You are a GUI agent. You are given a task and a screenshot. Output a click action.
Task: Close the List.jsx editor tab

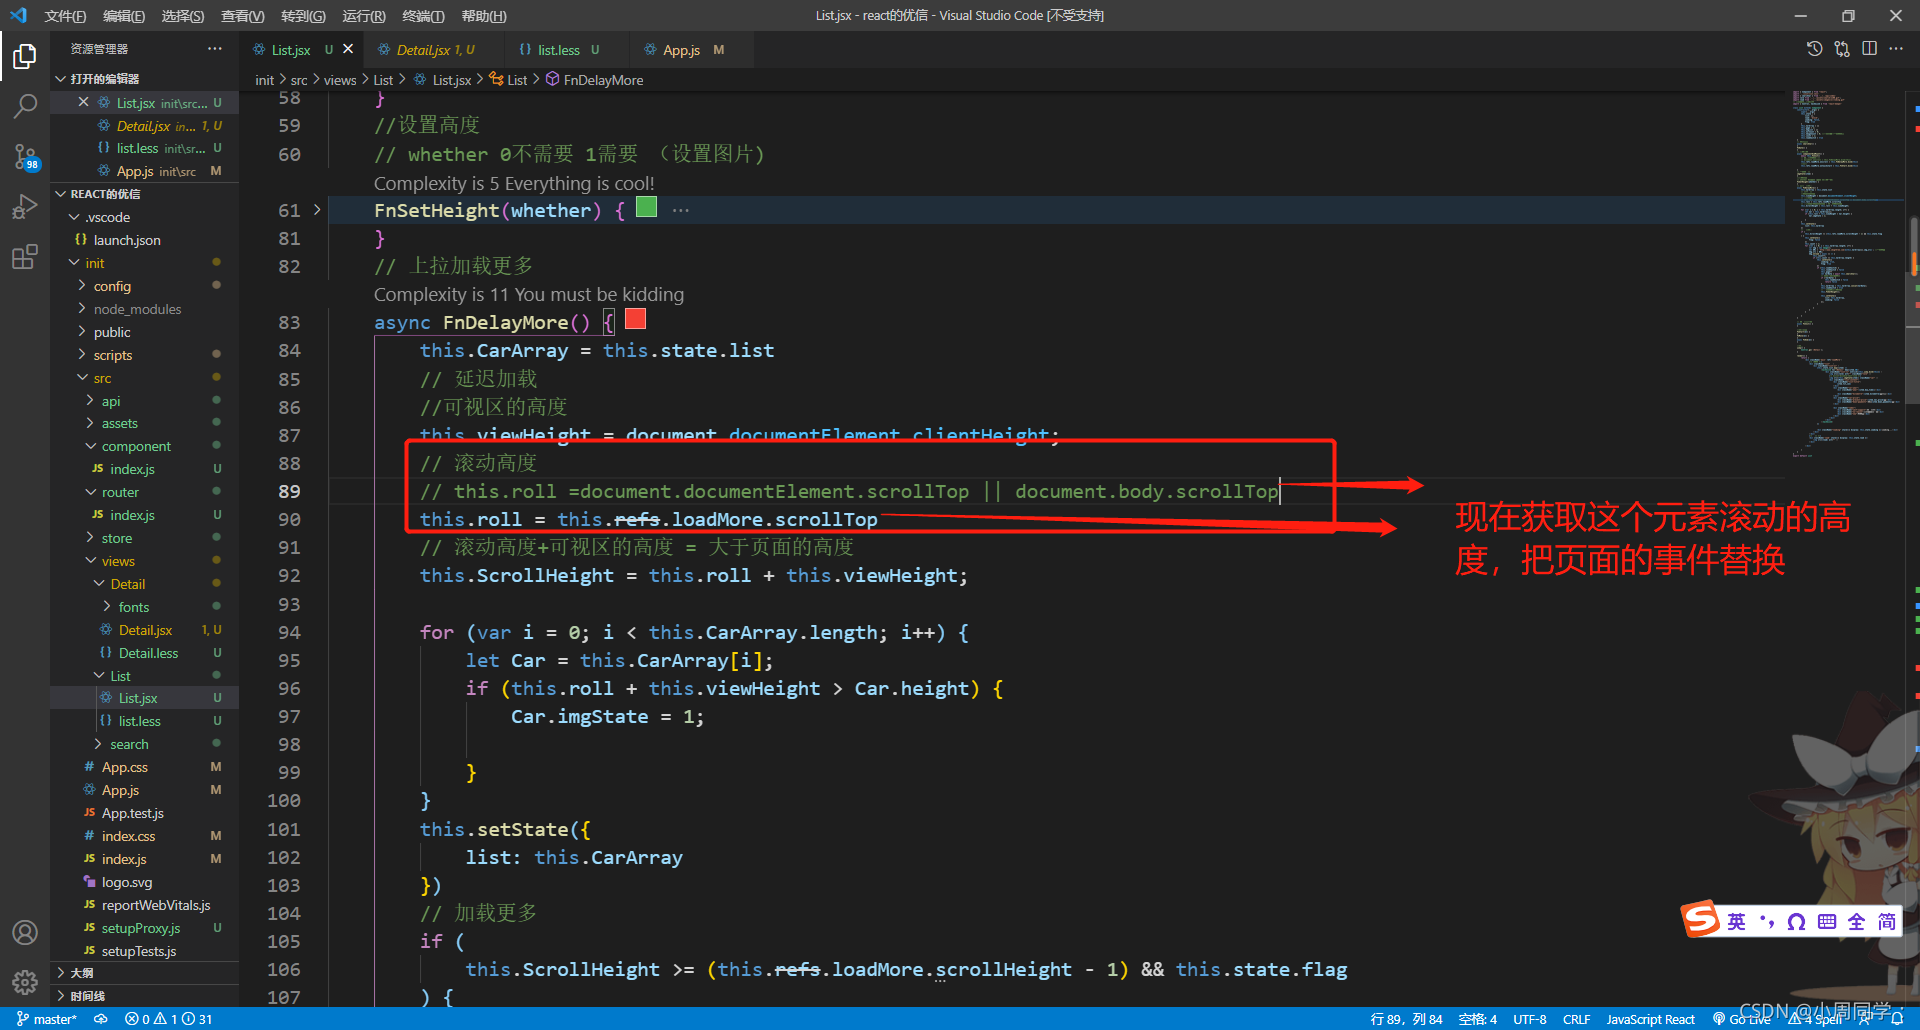[x=348, y=49]
